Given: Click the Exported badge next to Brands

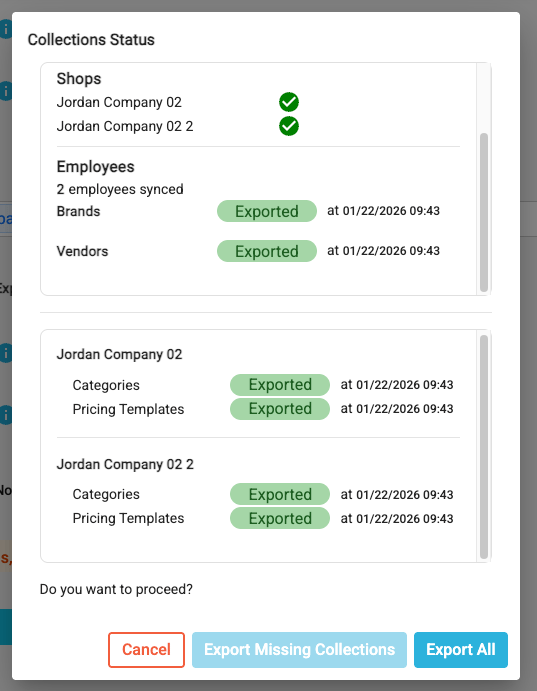Looking at the screenshot, I should click(267, 211).
